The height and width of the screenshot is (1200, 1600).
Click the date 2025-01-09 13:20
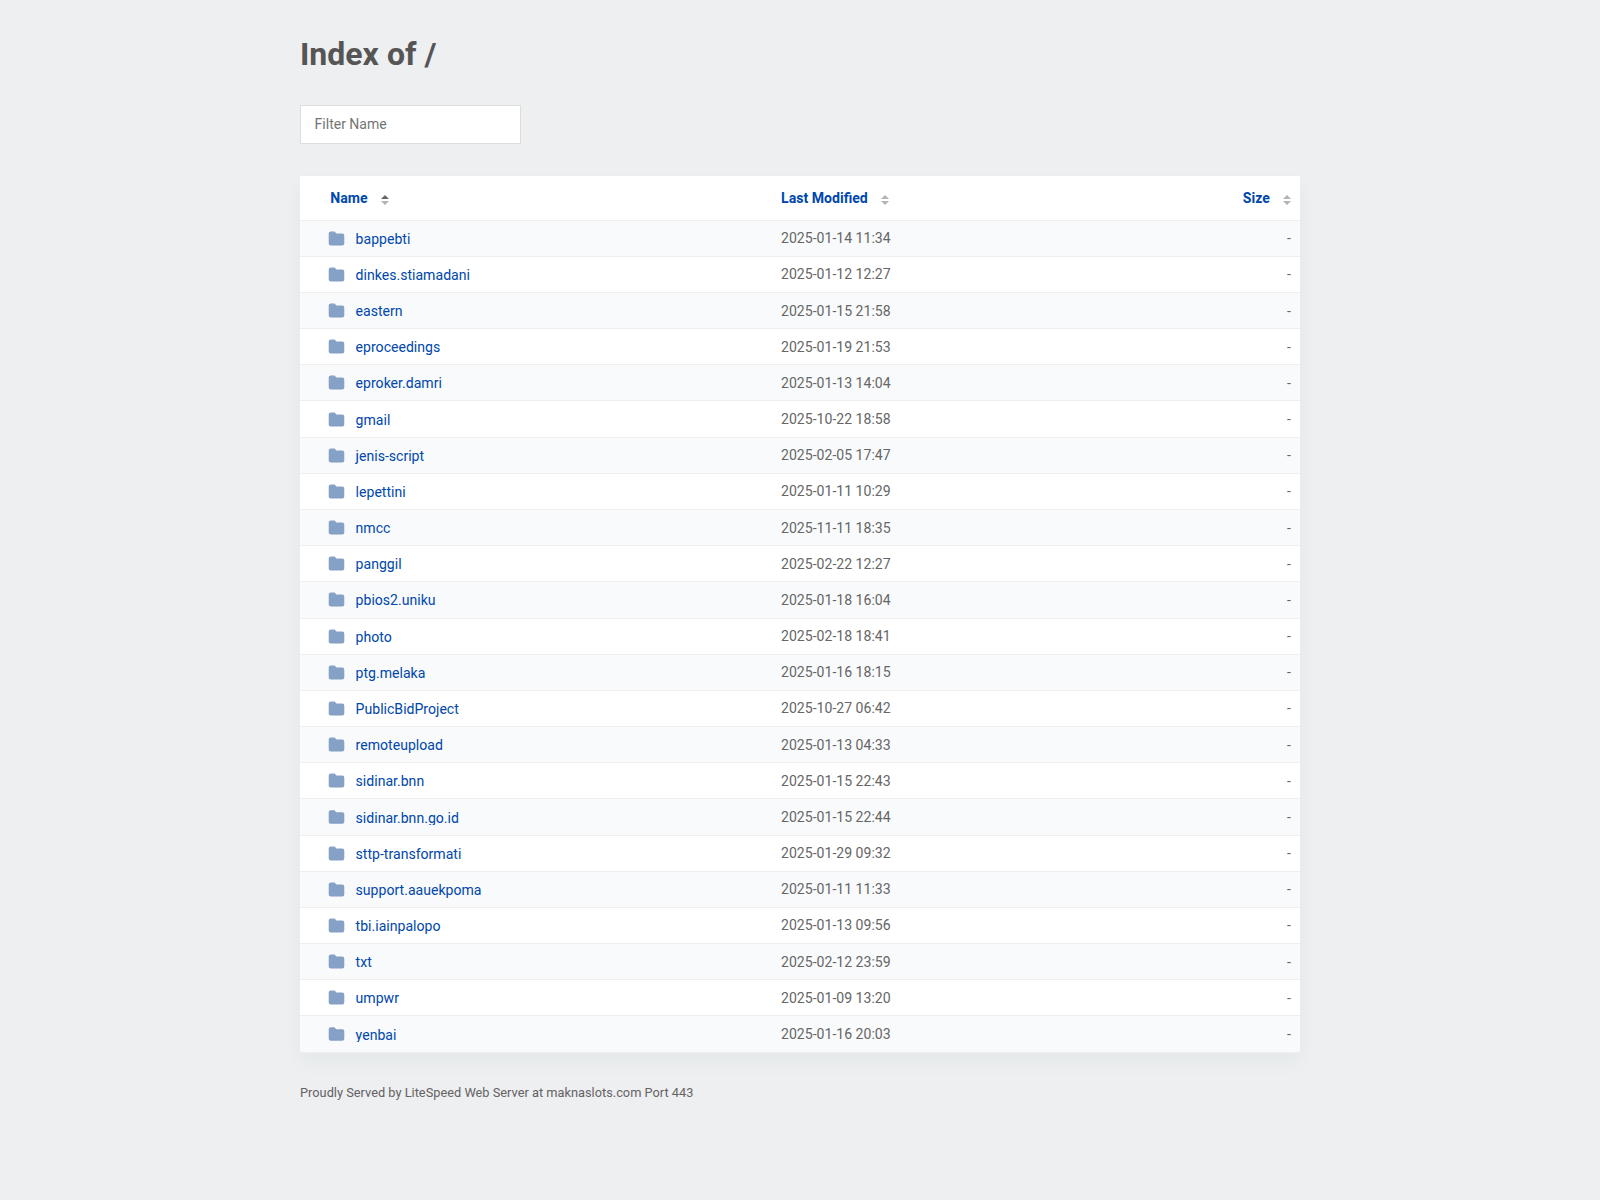[x=836, y=998]
